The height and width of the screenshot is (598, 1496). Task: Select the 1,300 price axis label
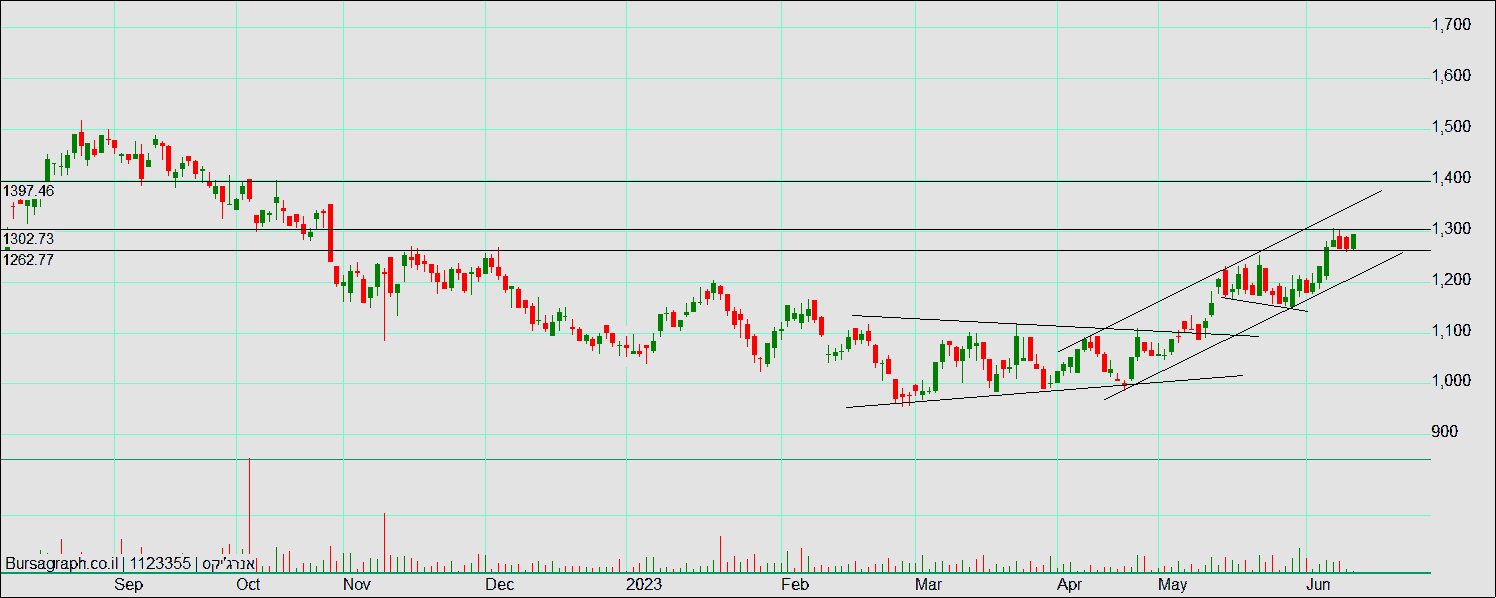point(1451,229)
